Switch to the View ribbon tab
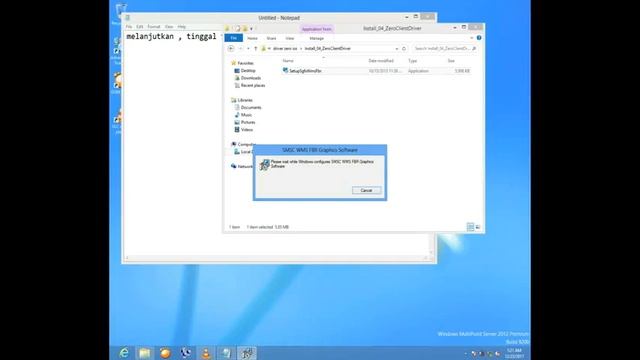 (x=290, y=38)
